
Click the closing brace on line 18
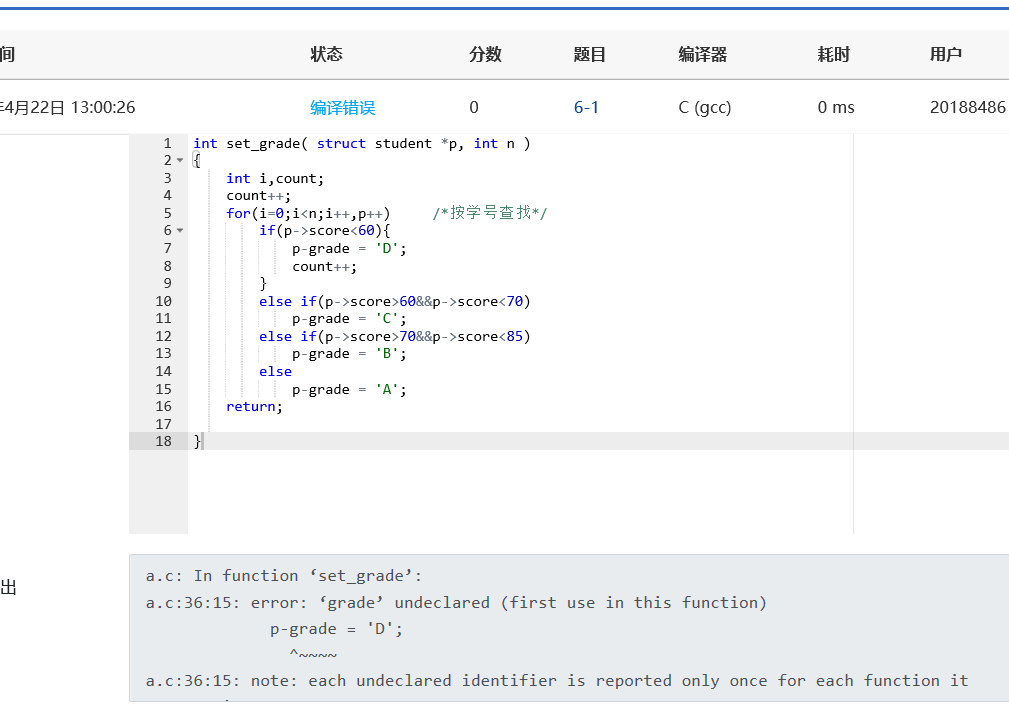click(x=198, y=441)
